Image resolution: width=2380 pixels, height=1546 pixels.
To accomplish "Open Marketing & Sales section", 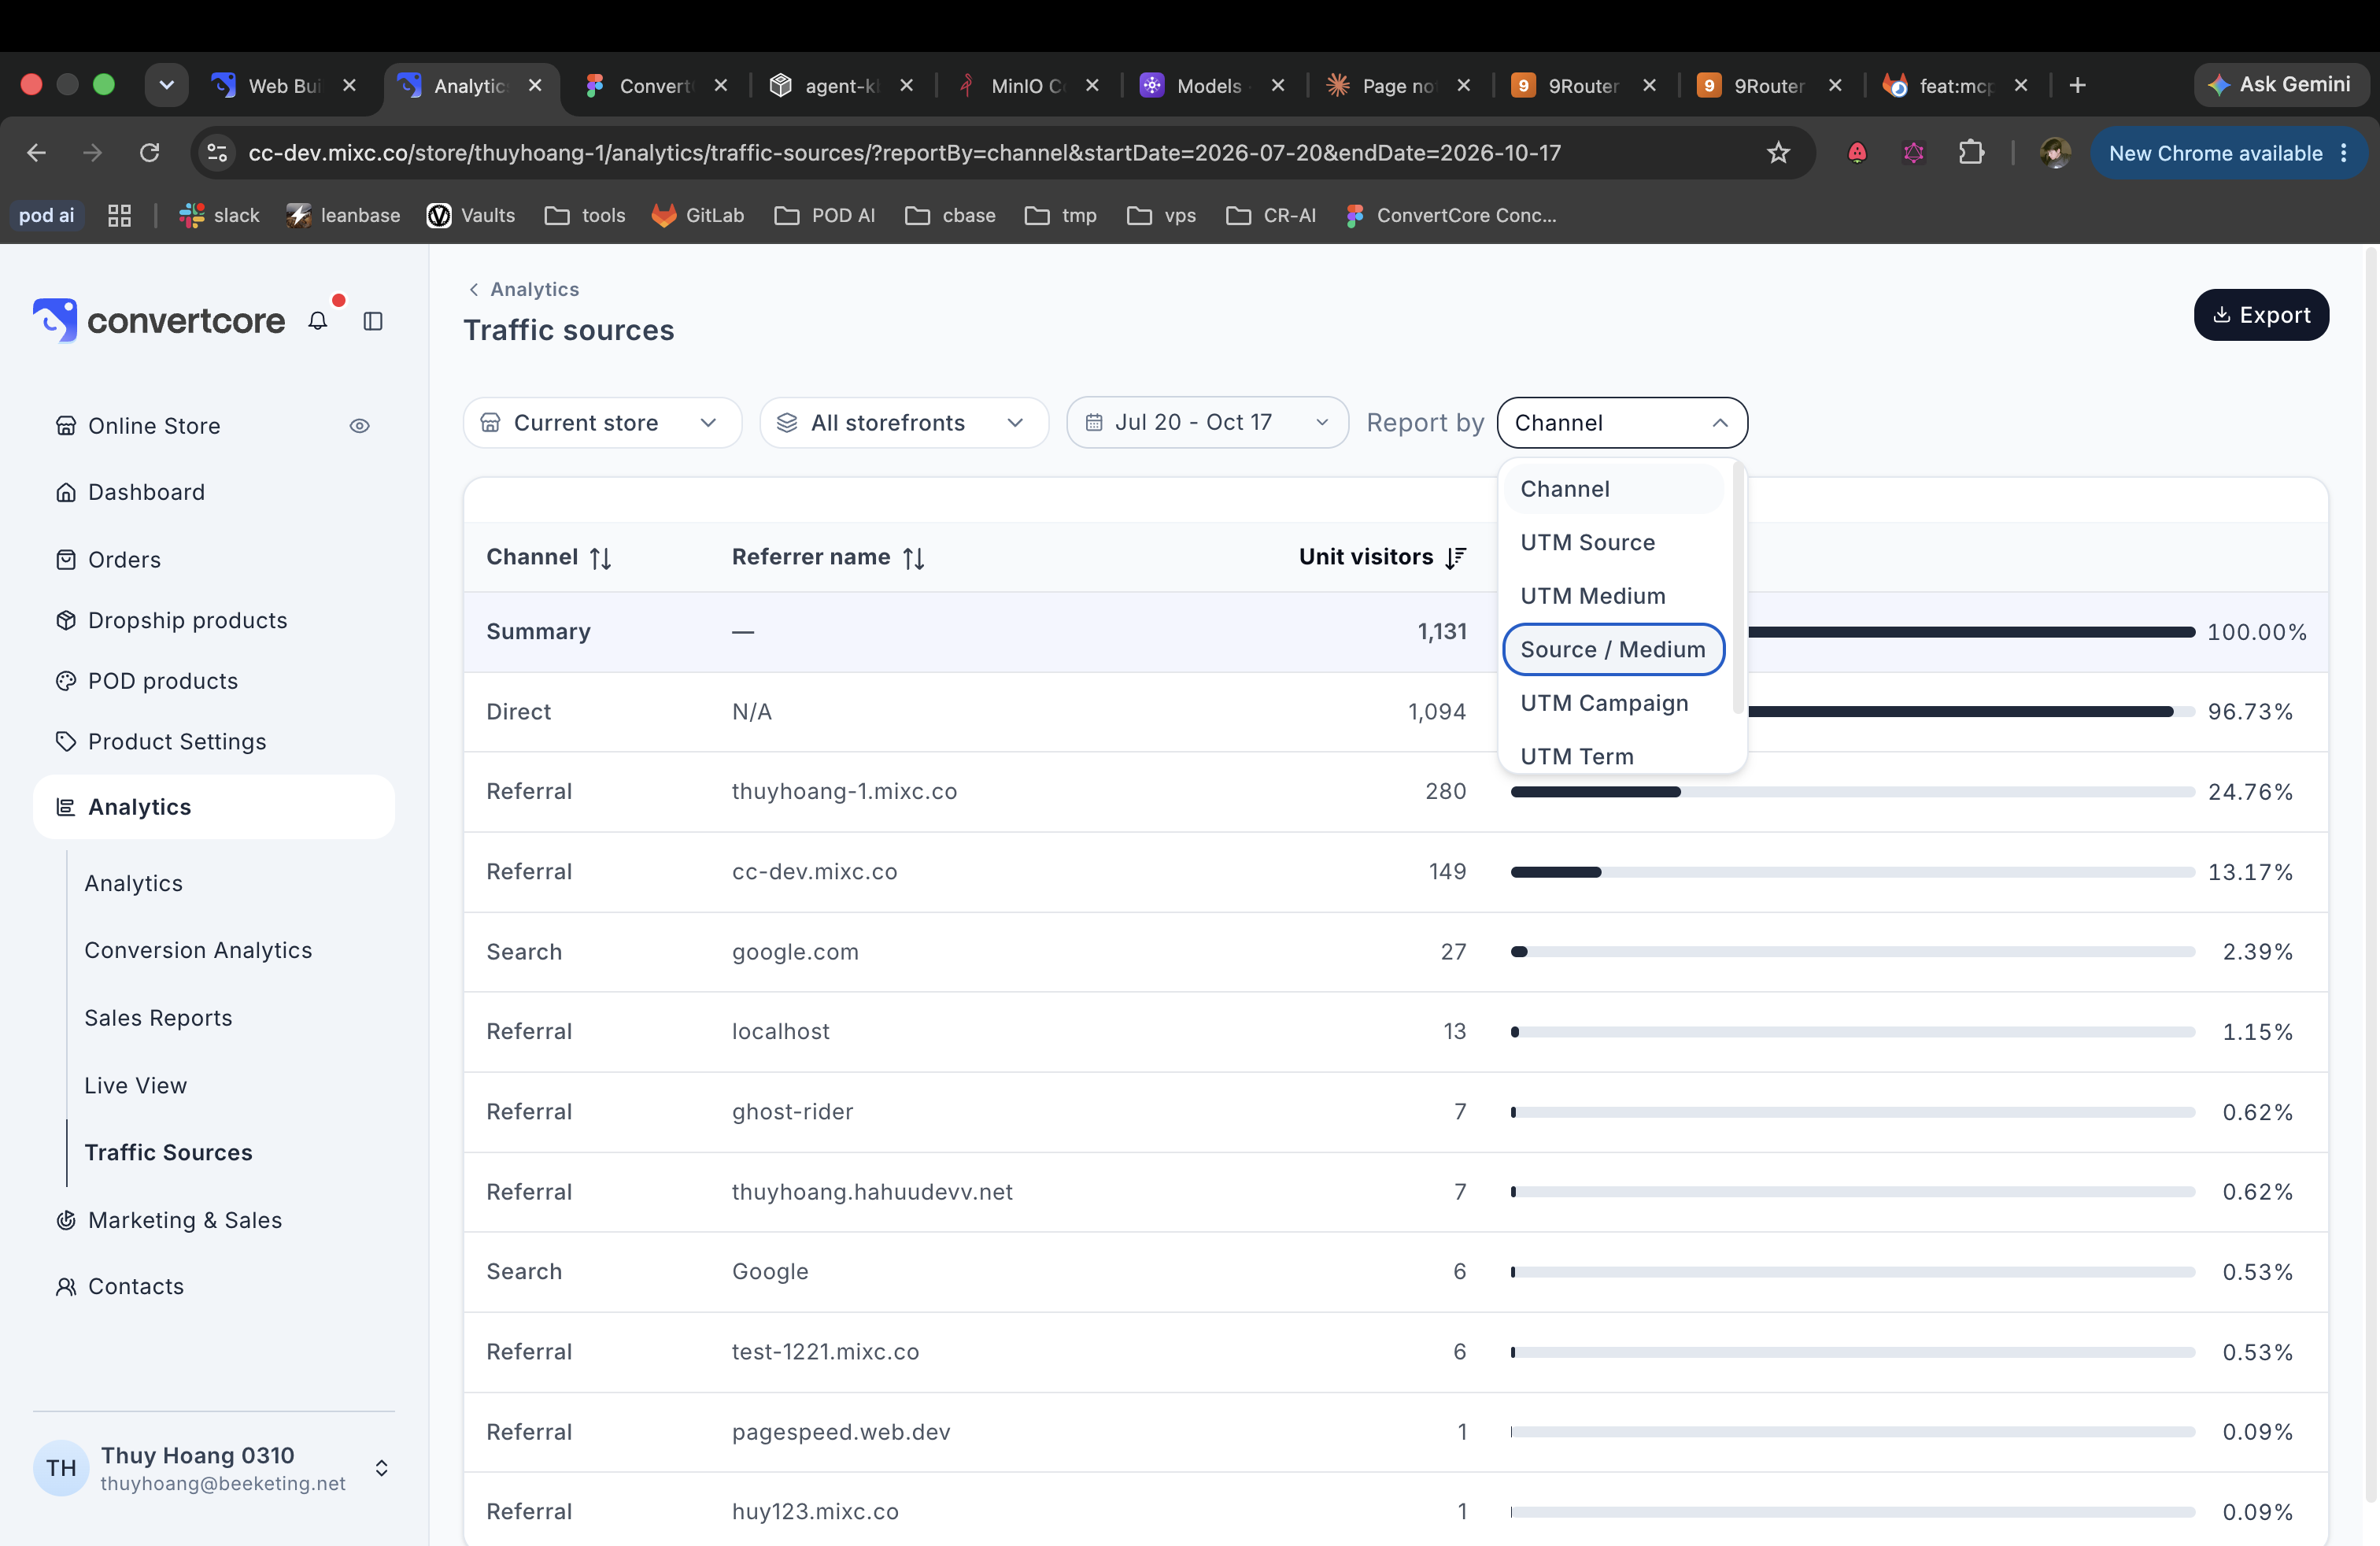I will click(185, 1220).
